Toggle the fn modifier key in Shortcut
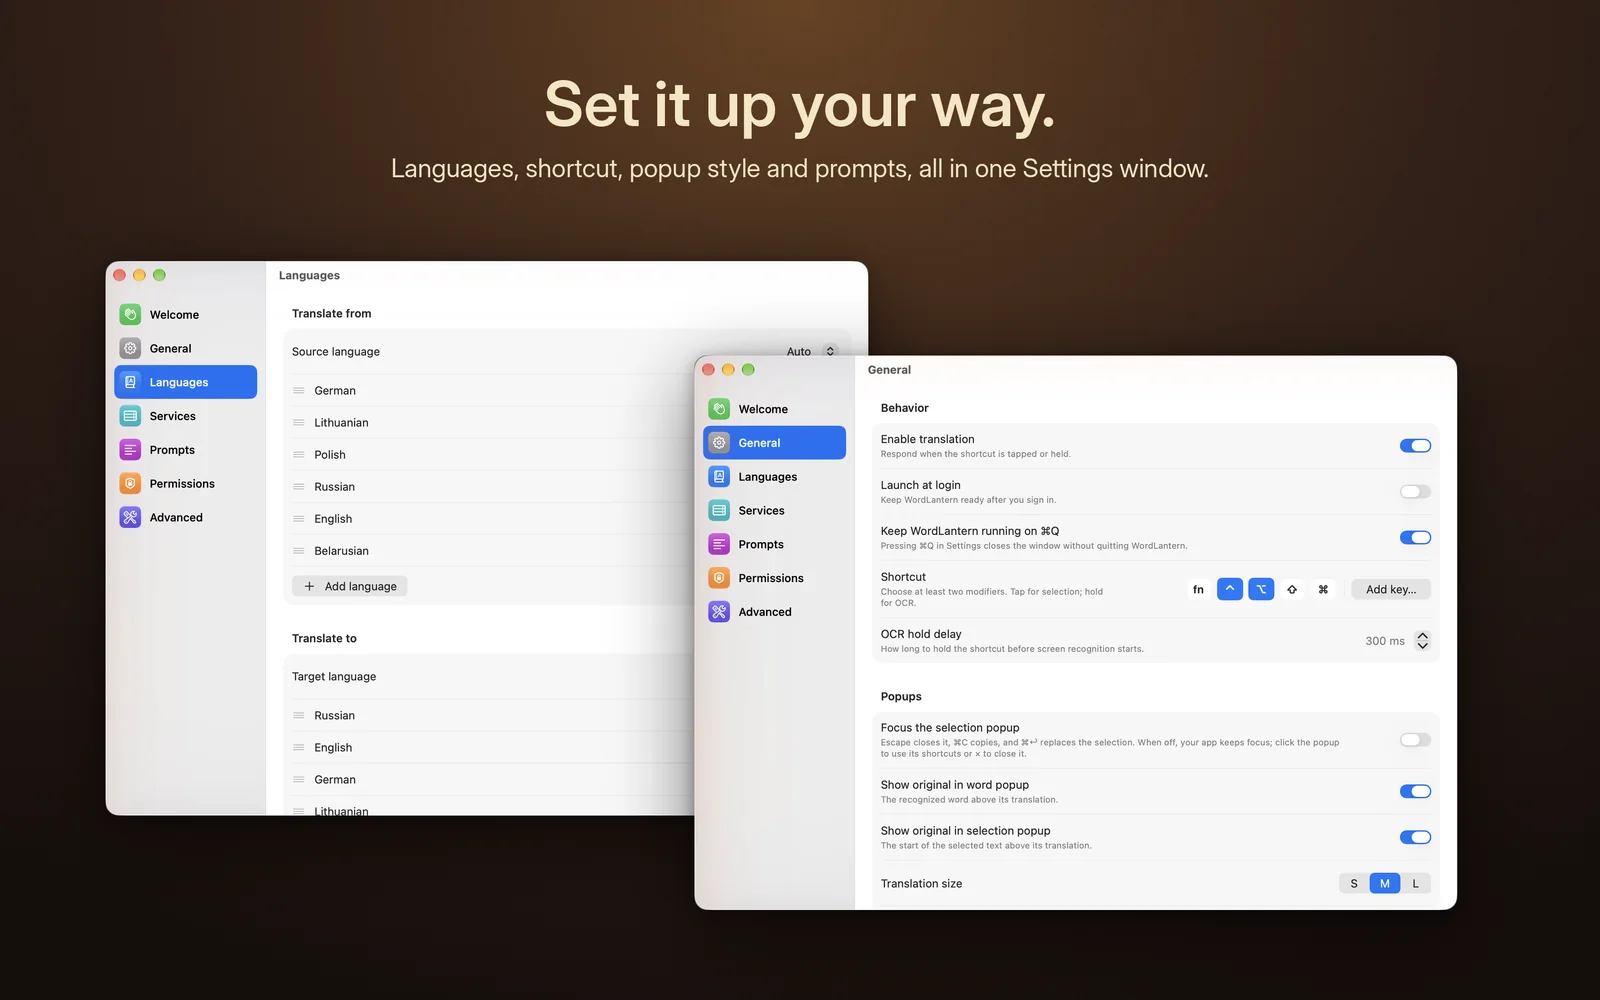Screen dimensions: 1600x1000 pos(1198,590)
